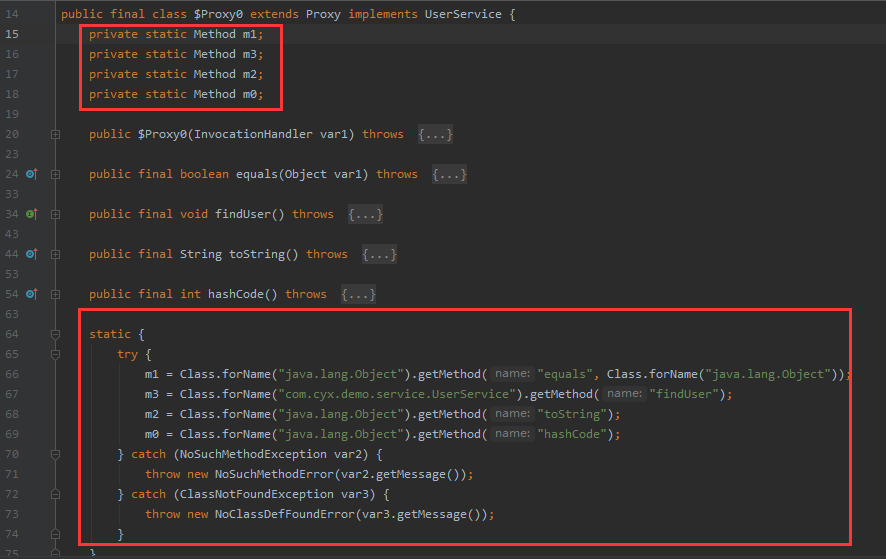The image size is (886, 559).
Task: Collapse the try block on line 65
Action: (x=56, y=354)
